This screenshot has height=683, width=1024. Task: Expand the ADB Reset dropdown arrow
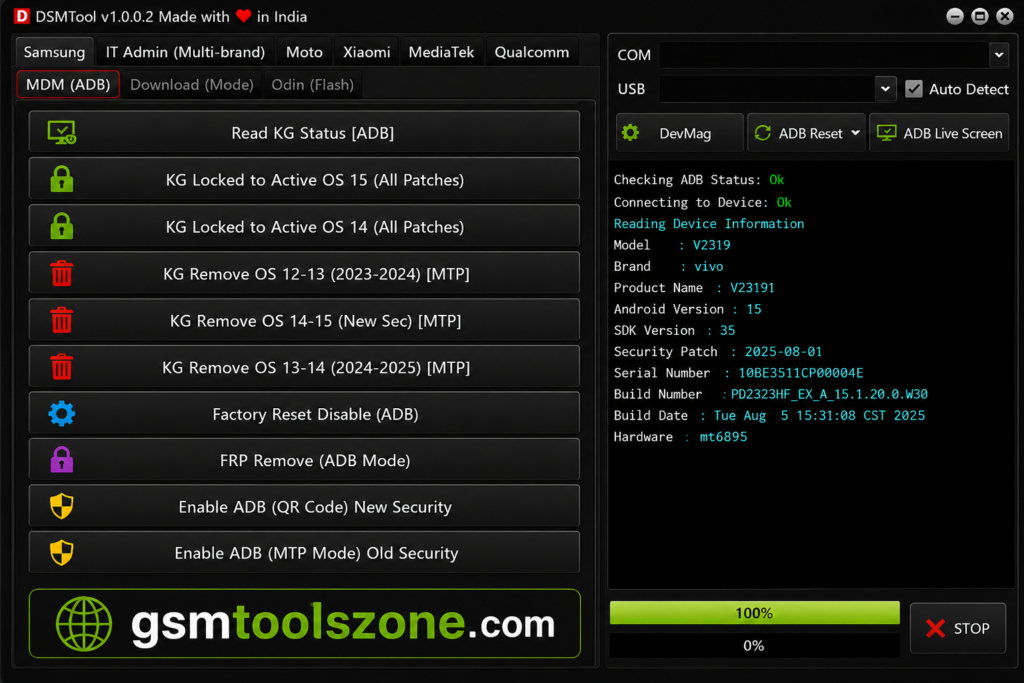point(856,133)
